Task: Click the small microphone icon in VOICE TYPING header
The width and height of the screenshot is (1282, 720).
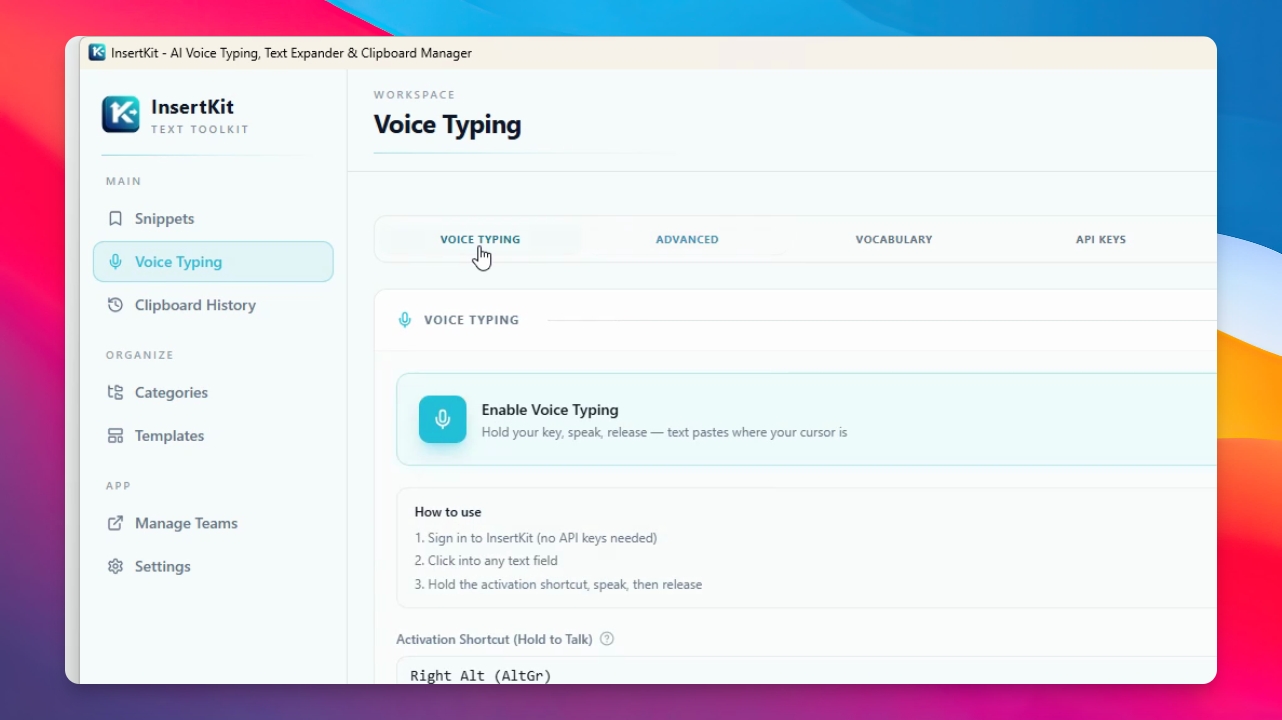Action: coord(404,320)
